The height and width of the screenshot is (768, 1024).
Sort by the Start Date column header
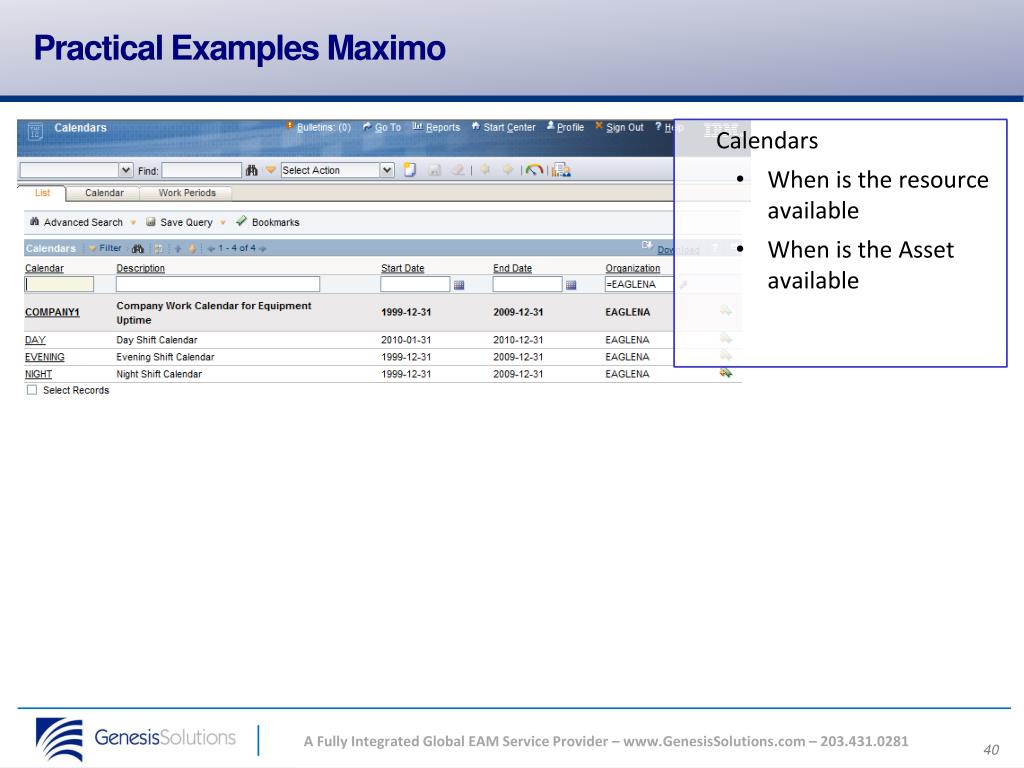click(402, 268)
